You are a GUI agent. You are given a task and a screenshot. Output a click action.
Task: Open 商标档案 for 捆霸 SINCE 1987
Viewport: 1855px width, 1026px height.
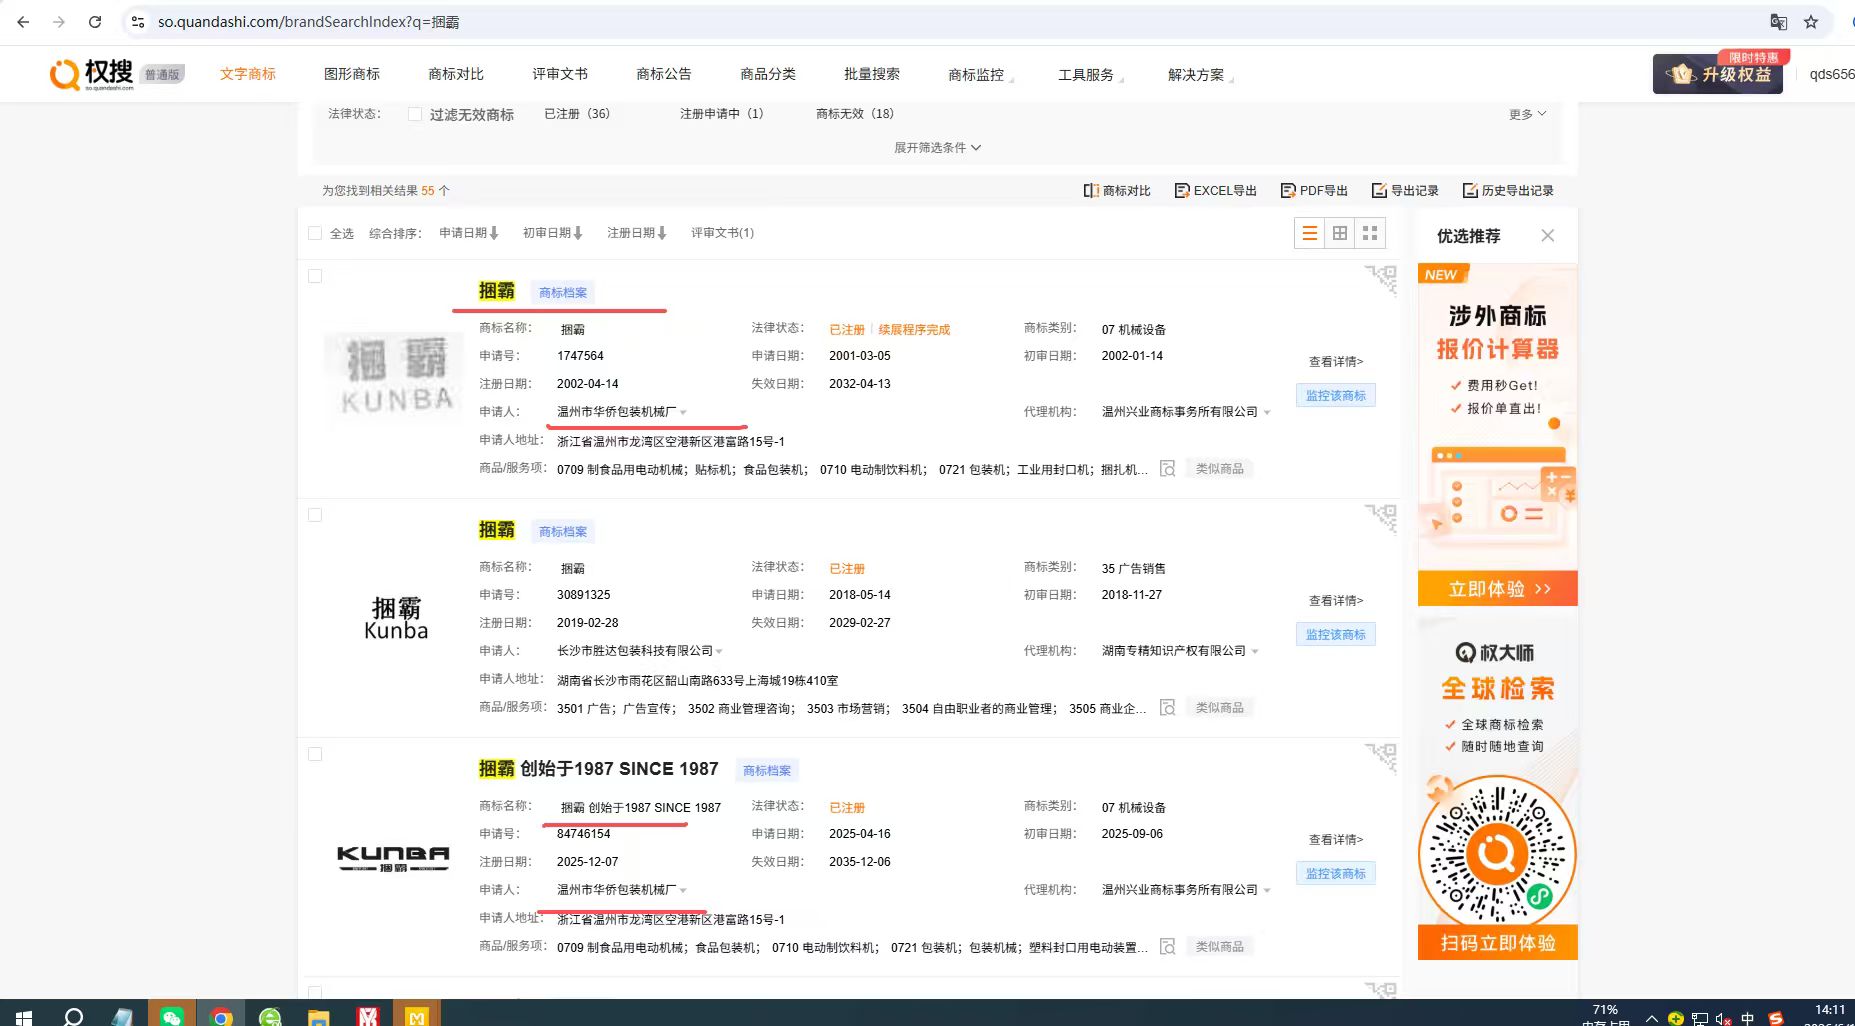[767, 771]
